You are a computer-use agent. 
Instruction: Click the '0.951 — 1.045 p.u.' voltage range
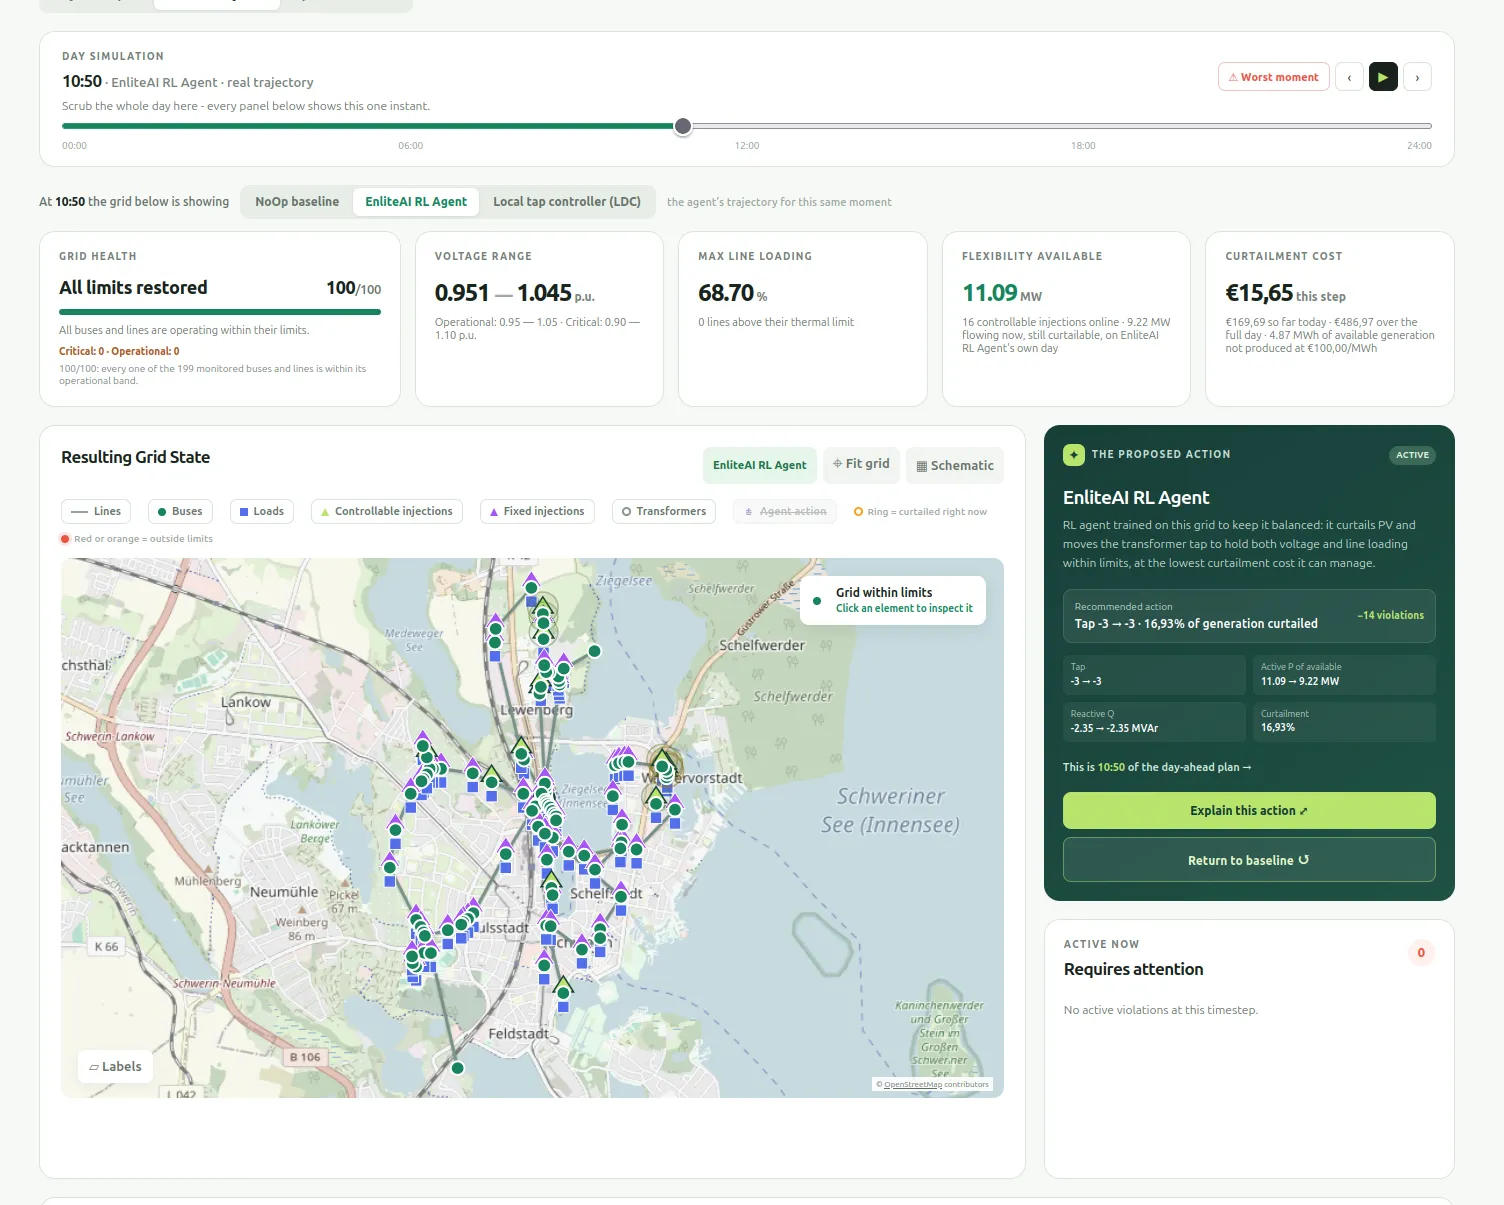click(x=515, y=293)
